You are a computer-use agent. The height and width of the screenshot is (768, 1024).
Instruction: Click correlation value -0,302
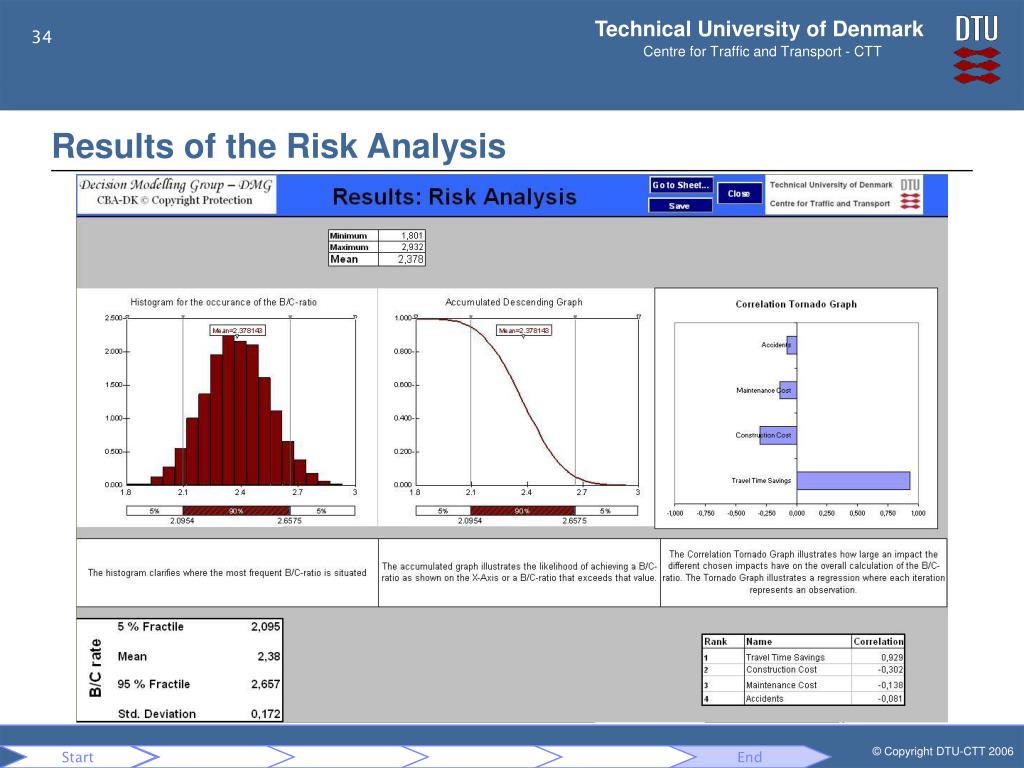pos(890,670)
